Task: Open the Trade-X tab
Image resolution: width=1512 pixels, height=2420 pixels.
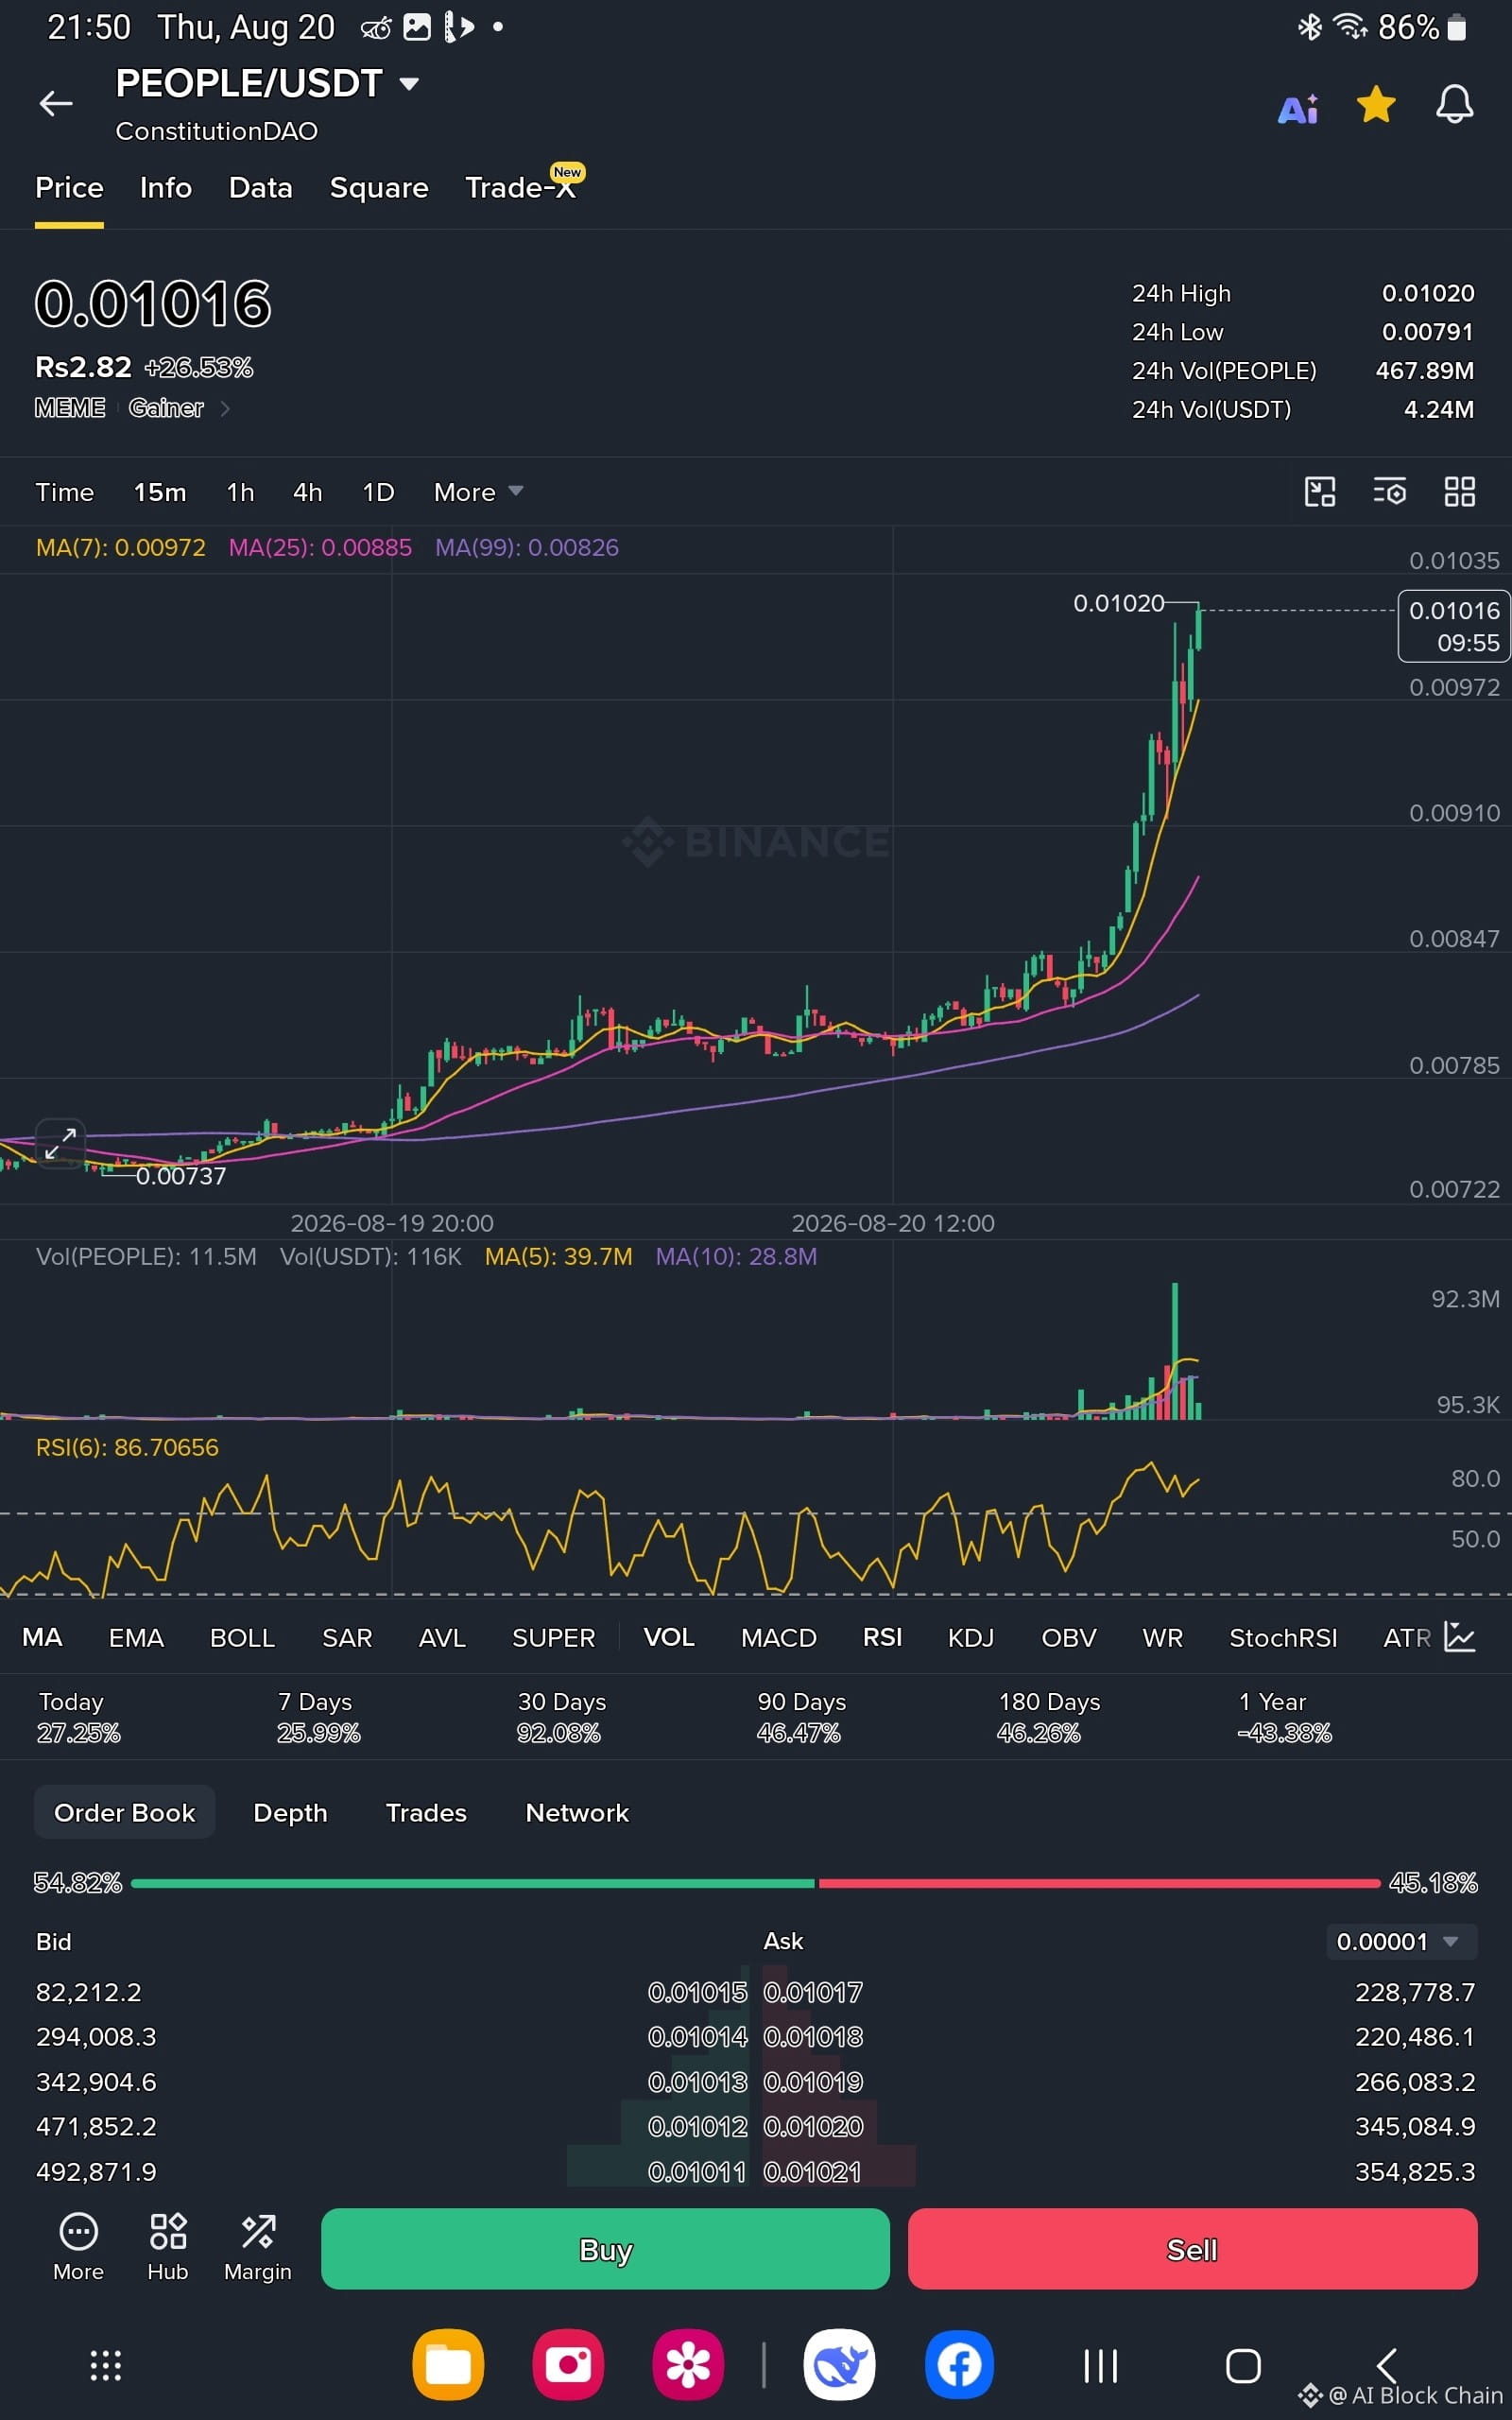Action: tap(521, 187)
